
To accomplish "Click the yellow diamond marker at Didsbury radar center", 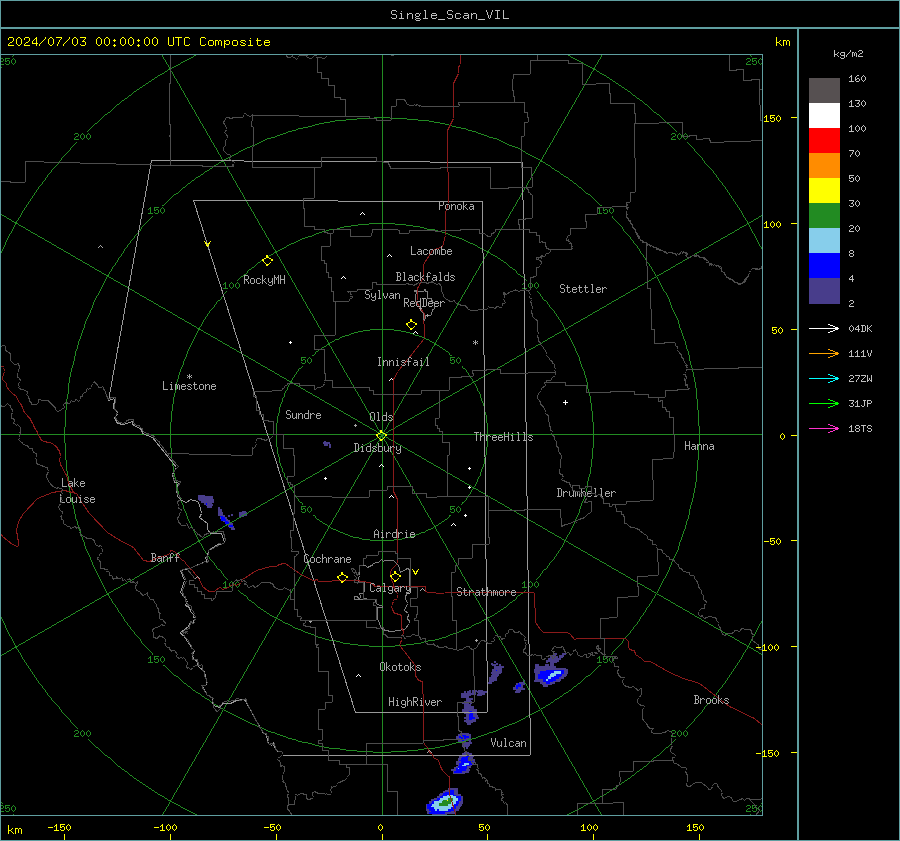I will [x=382, y=436].
